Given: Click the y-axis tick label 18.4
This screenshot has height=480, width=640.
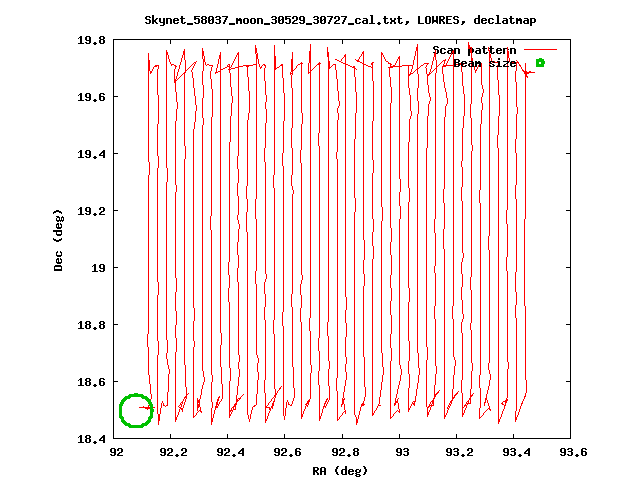Looking at the screenshot, I should coord(91,439).
